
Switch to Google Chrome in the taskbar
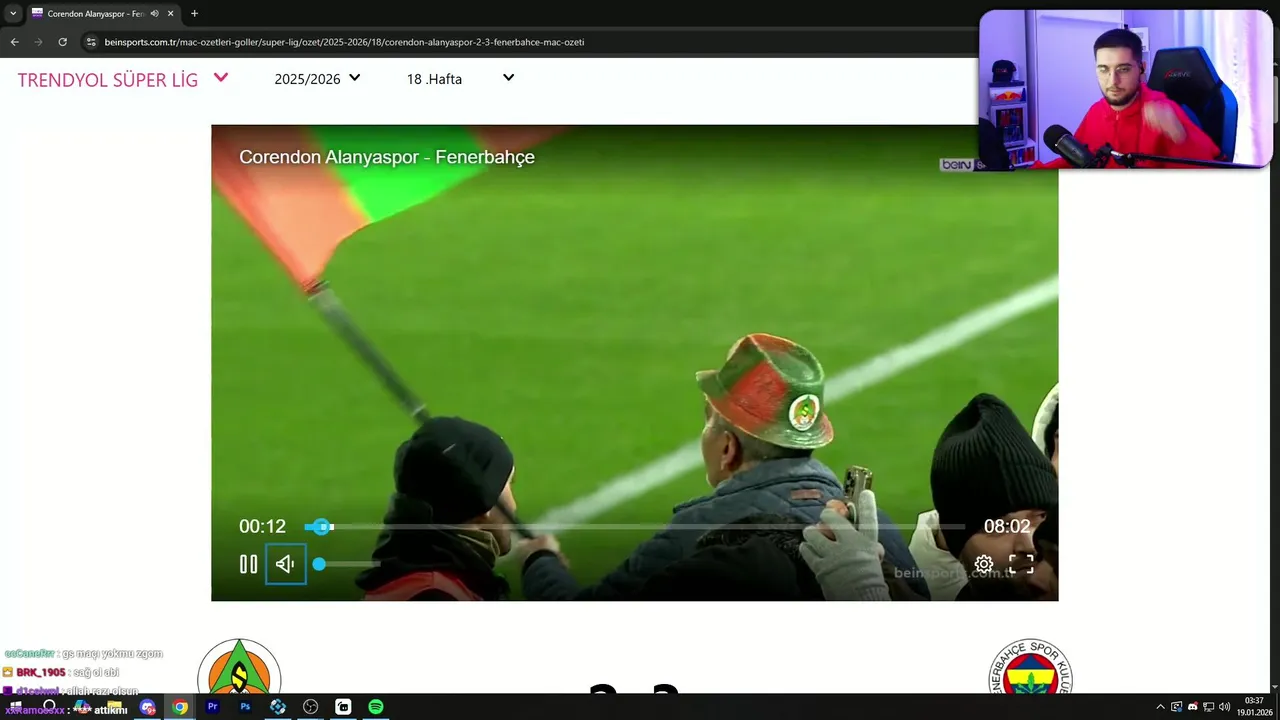[180, 707]
